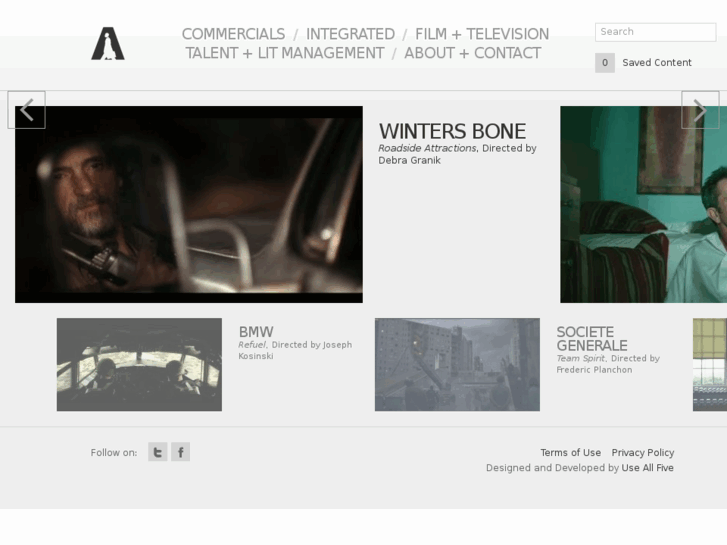Click saved content count badge

pyautogui.click(x=605, y=63)
